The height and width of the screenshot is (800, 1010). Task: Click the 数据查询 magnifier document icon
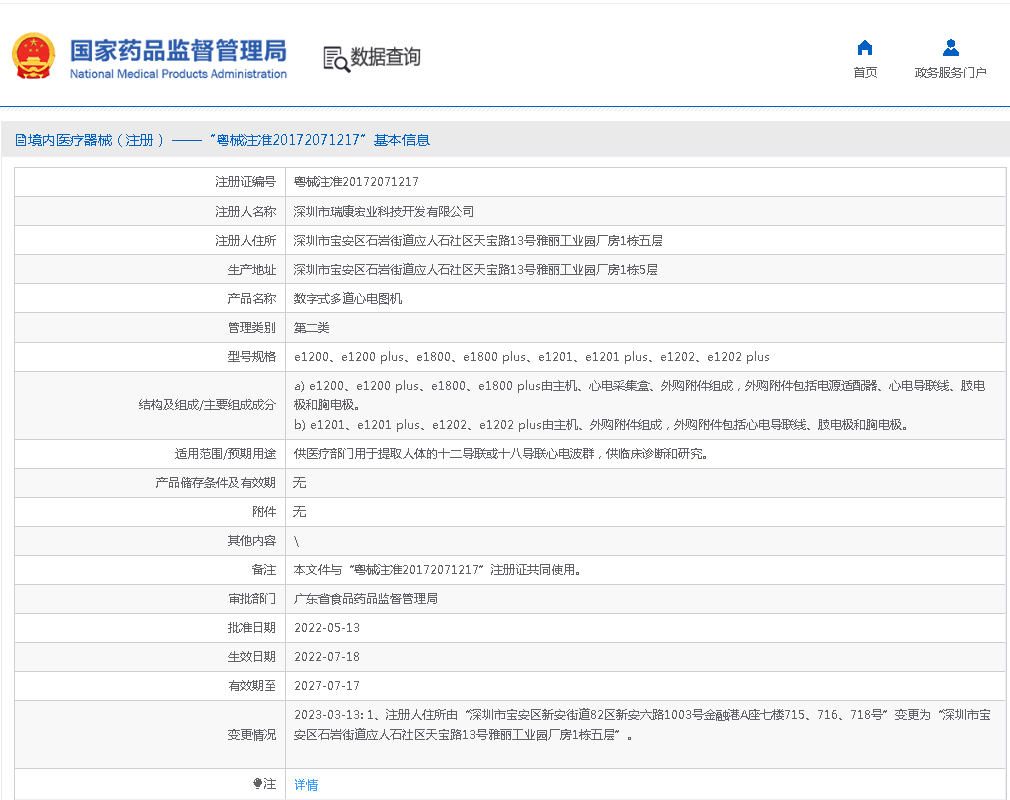336,59
